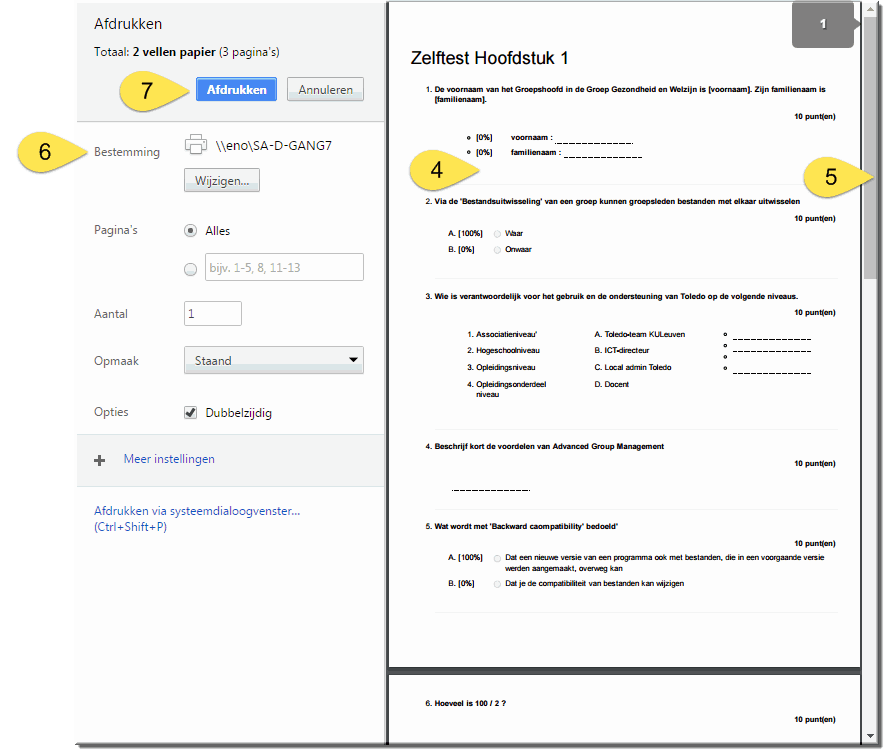Click the page 1 indicator badge
The width and height of the screenshot is (887, 753).
coord(823,24)
